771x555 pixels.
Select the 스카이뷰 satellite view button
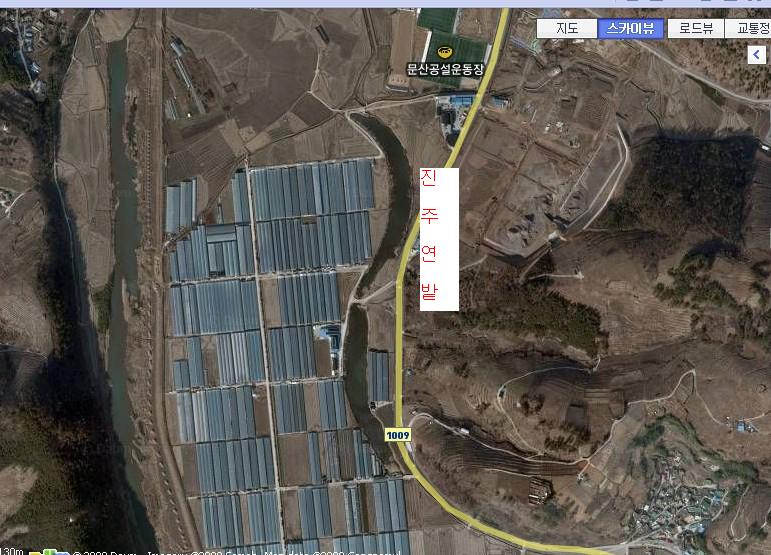point(631,28)
